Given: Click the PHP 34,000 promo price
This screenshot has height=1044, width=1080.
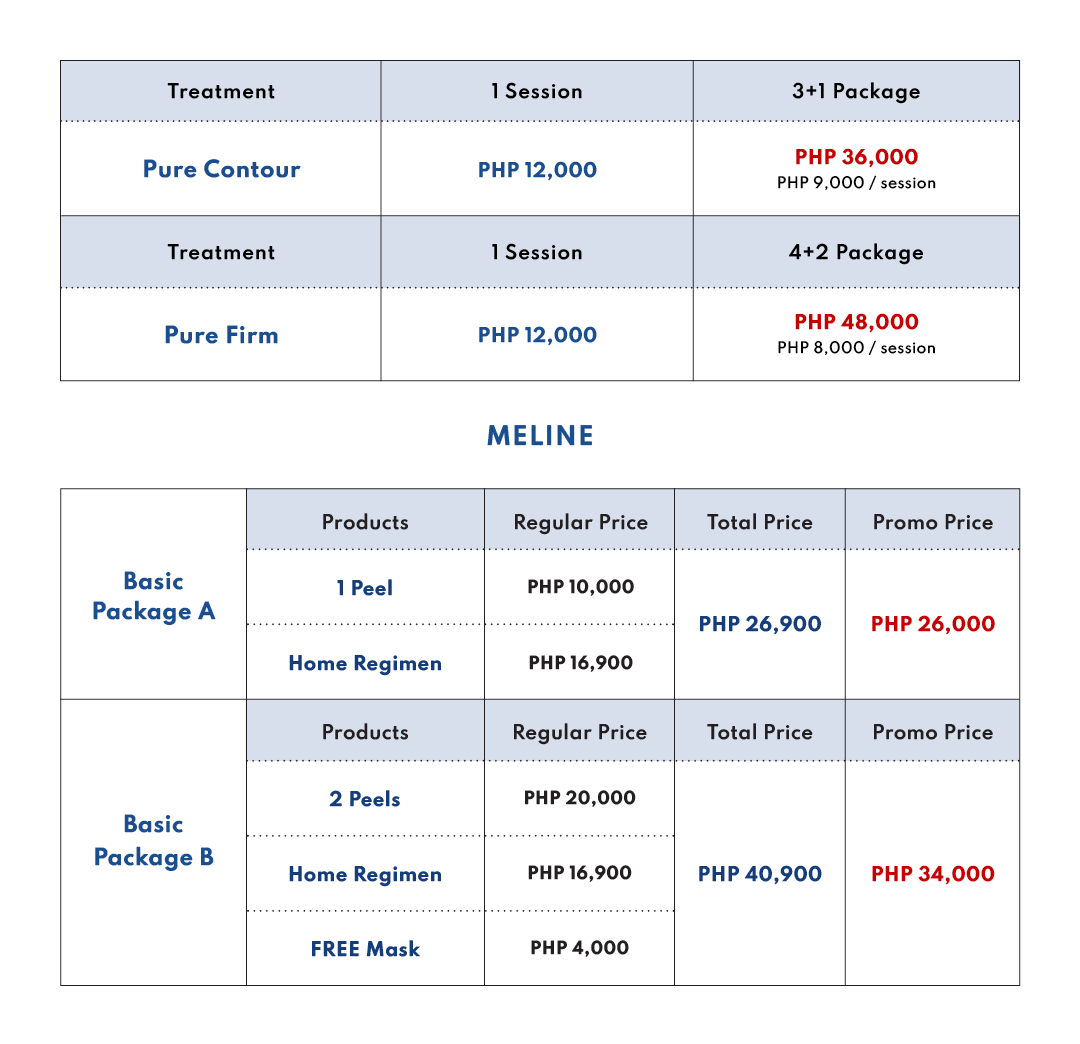Looking at the screenshot, I should coord(932,874).
